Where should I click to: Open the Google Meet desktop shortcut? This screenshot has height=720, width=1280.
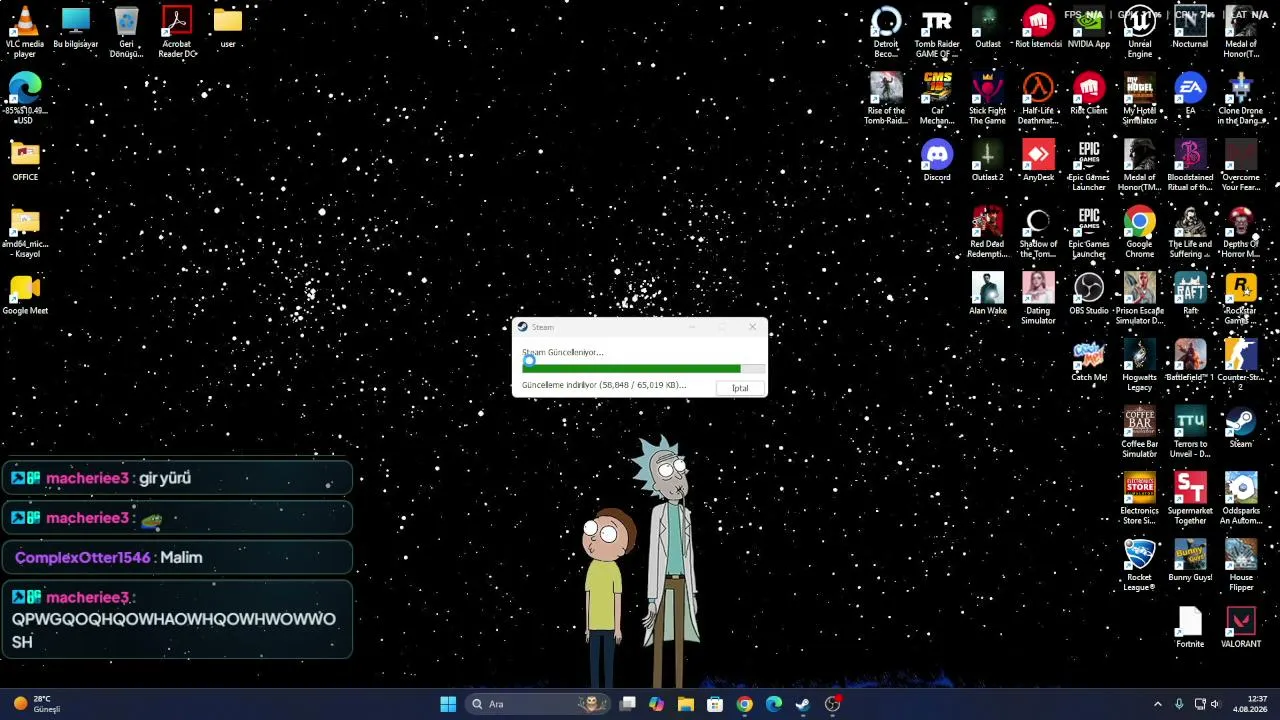[25, 294]
